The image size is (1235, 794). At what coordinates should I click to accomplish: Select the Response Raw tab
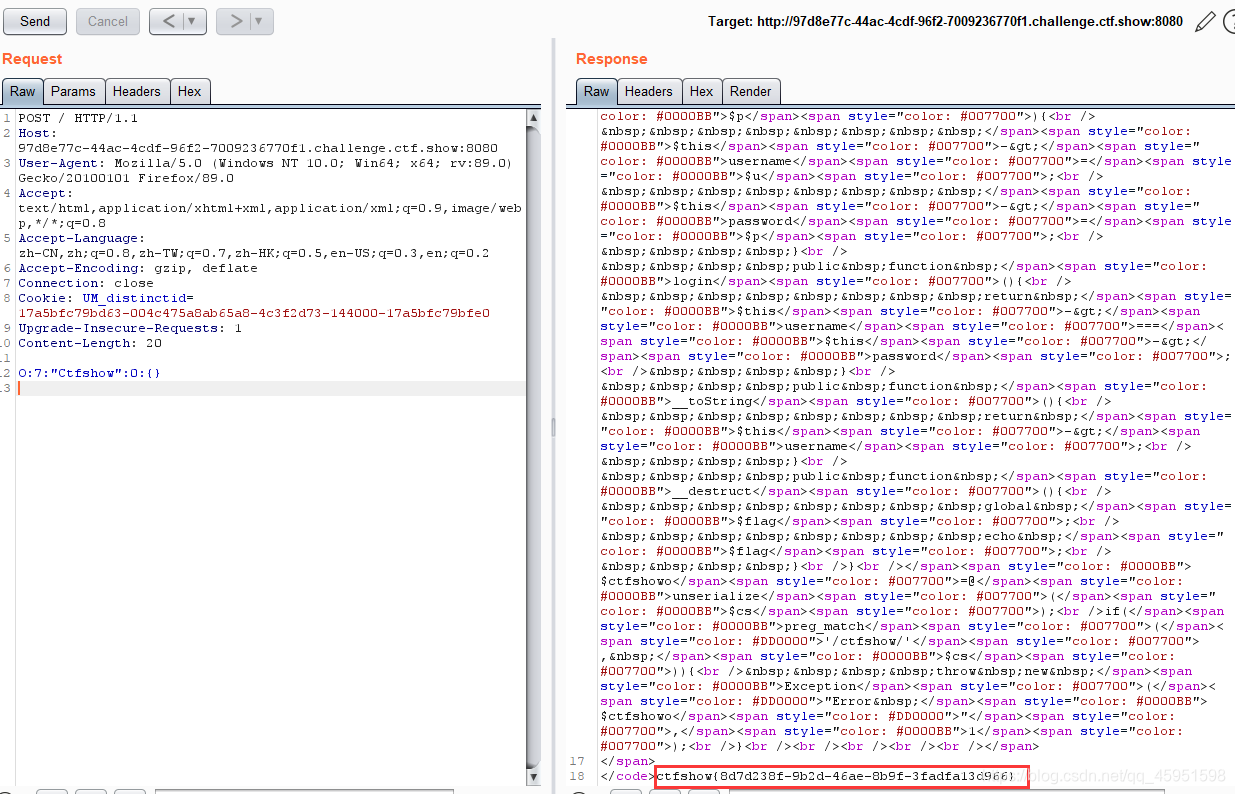pos(596,91)
